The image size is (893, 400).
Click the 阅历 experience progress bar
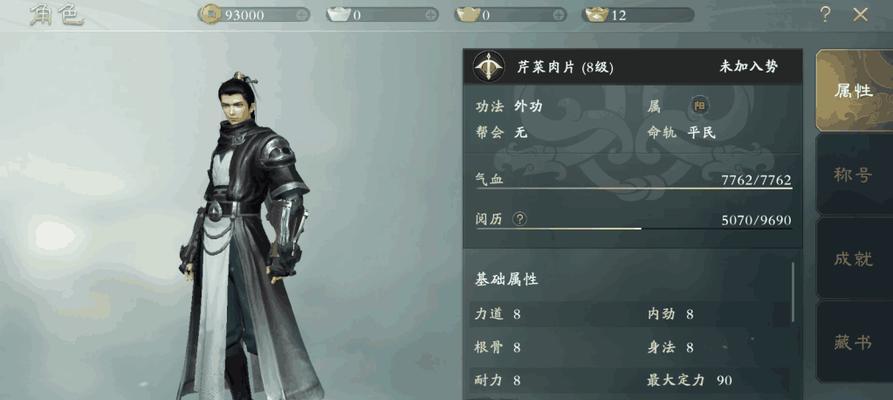coord(634,229)
